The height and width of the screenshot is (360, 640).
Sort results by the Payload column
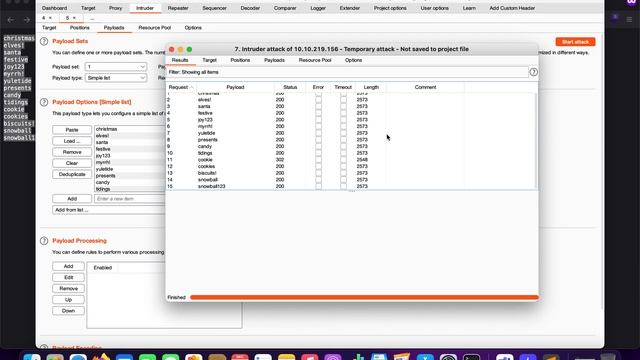(235, 87)
